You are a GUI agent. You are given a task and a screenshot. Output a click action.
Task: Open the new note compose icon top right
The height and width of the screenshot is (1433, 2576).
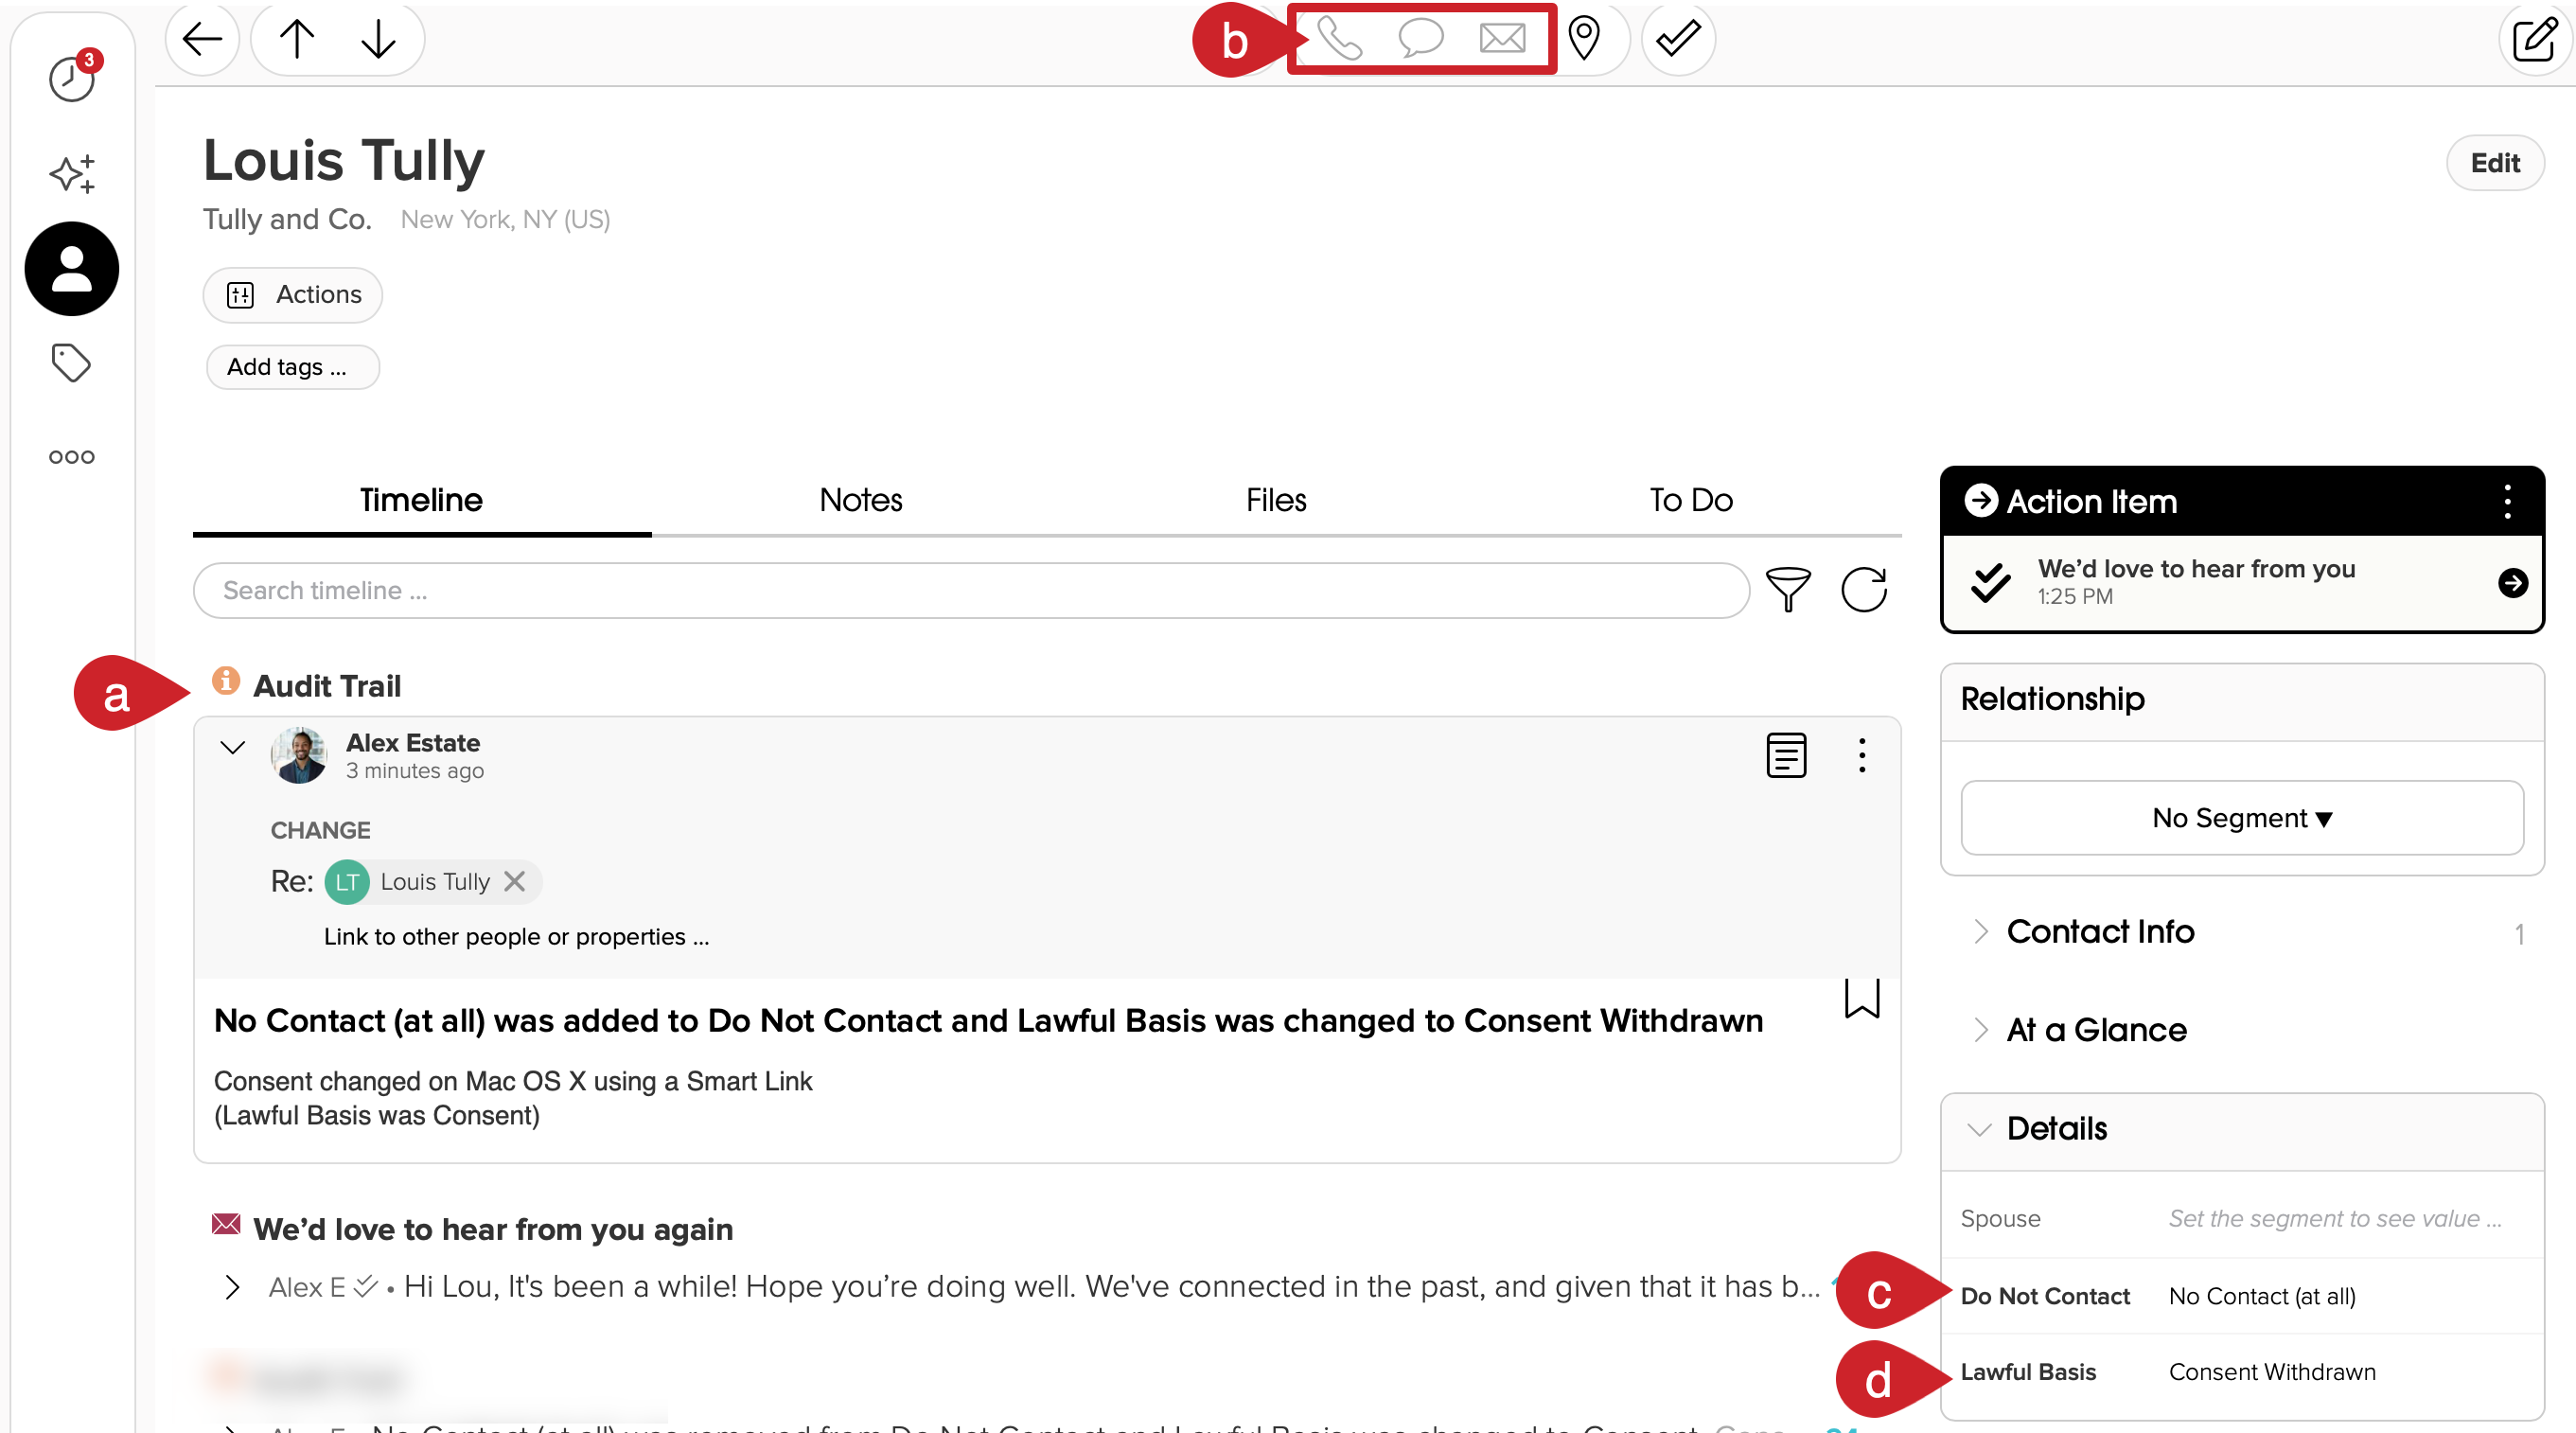click(2535, 39)
